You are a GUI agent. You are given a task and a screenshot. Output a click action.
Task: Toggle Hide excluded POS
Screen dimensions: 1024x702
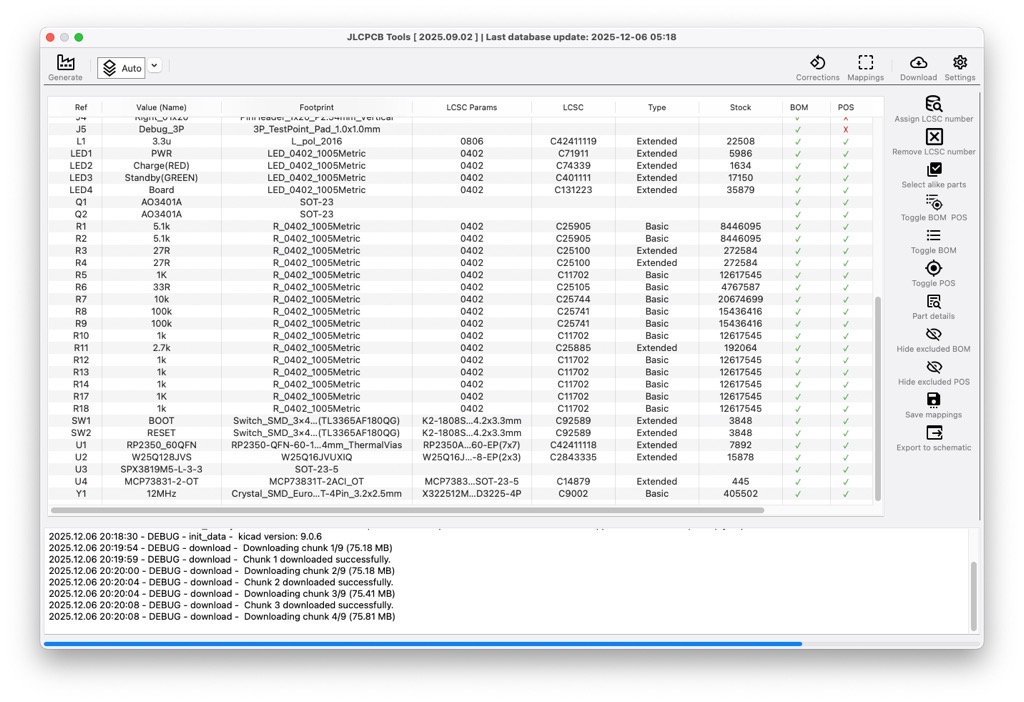tap(933, 368)
